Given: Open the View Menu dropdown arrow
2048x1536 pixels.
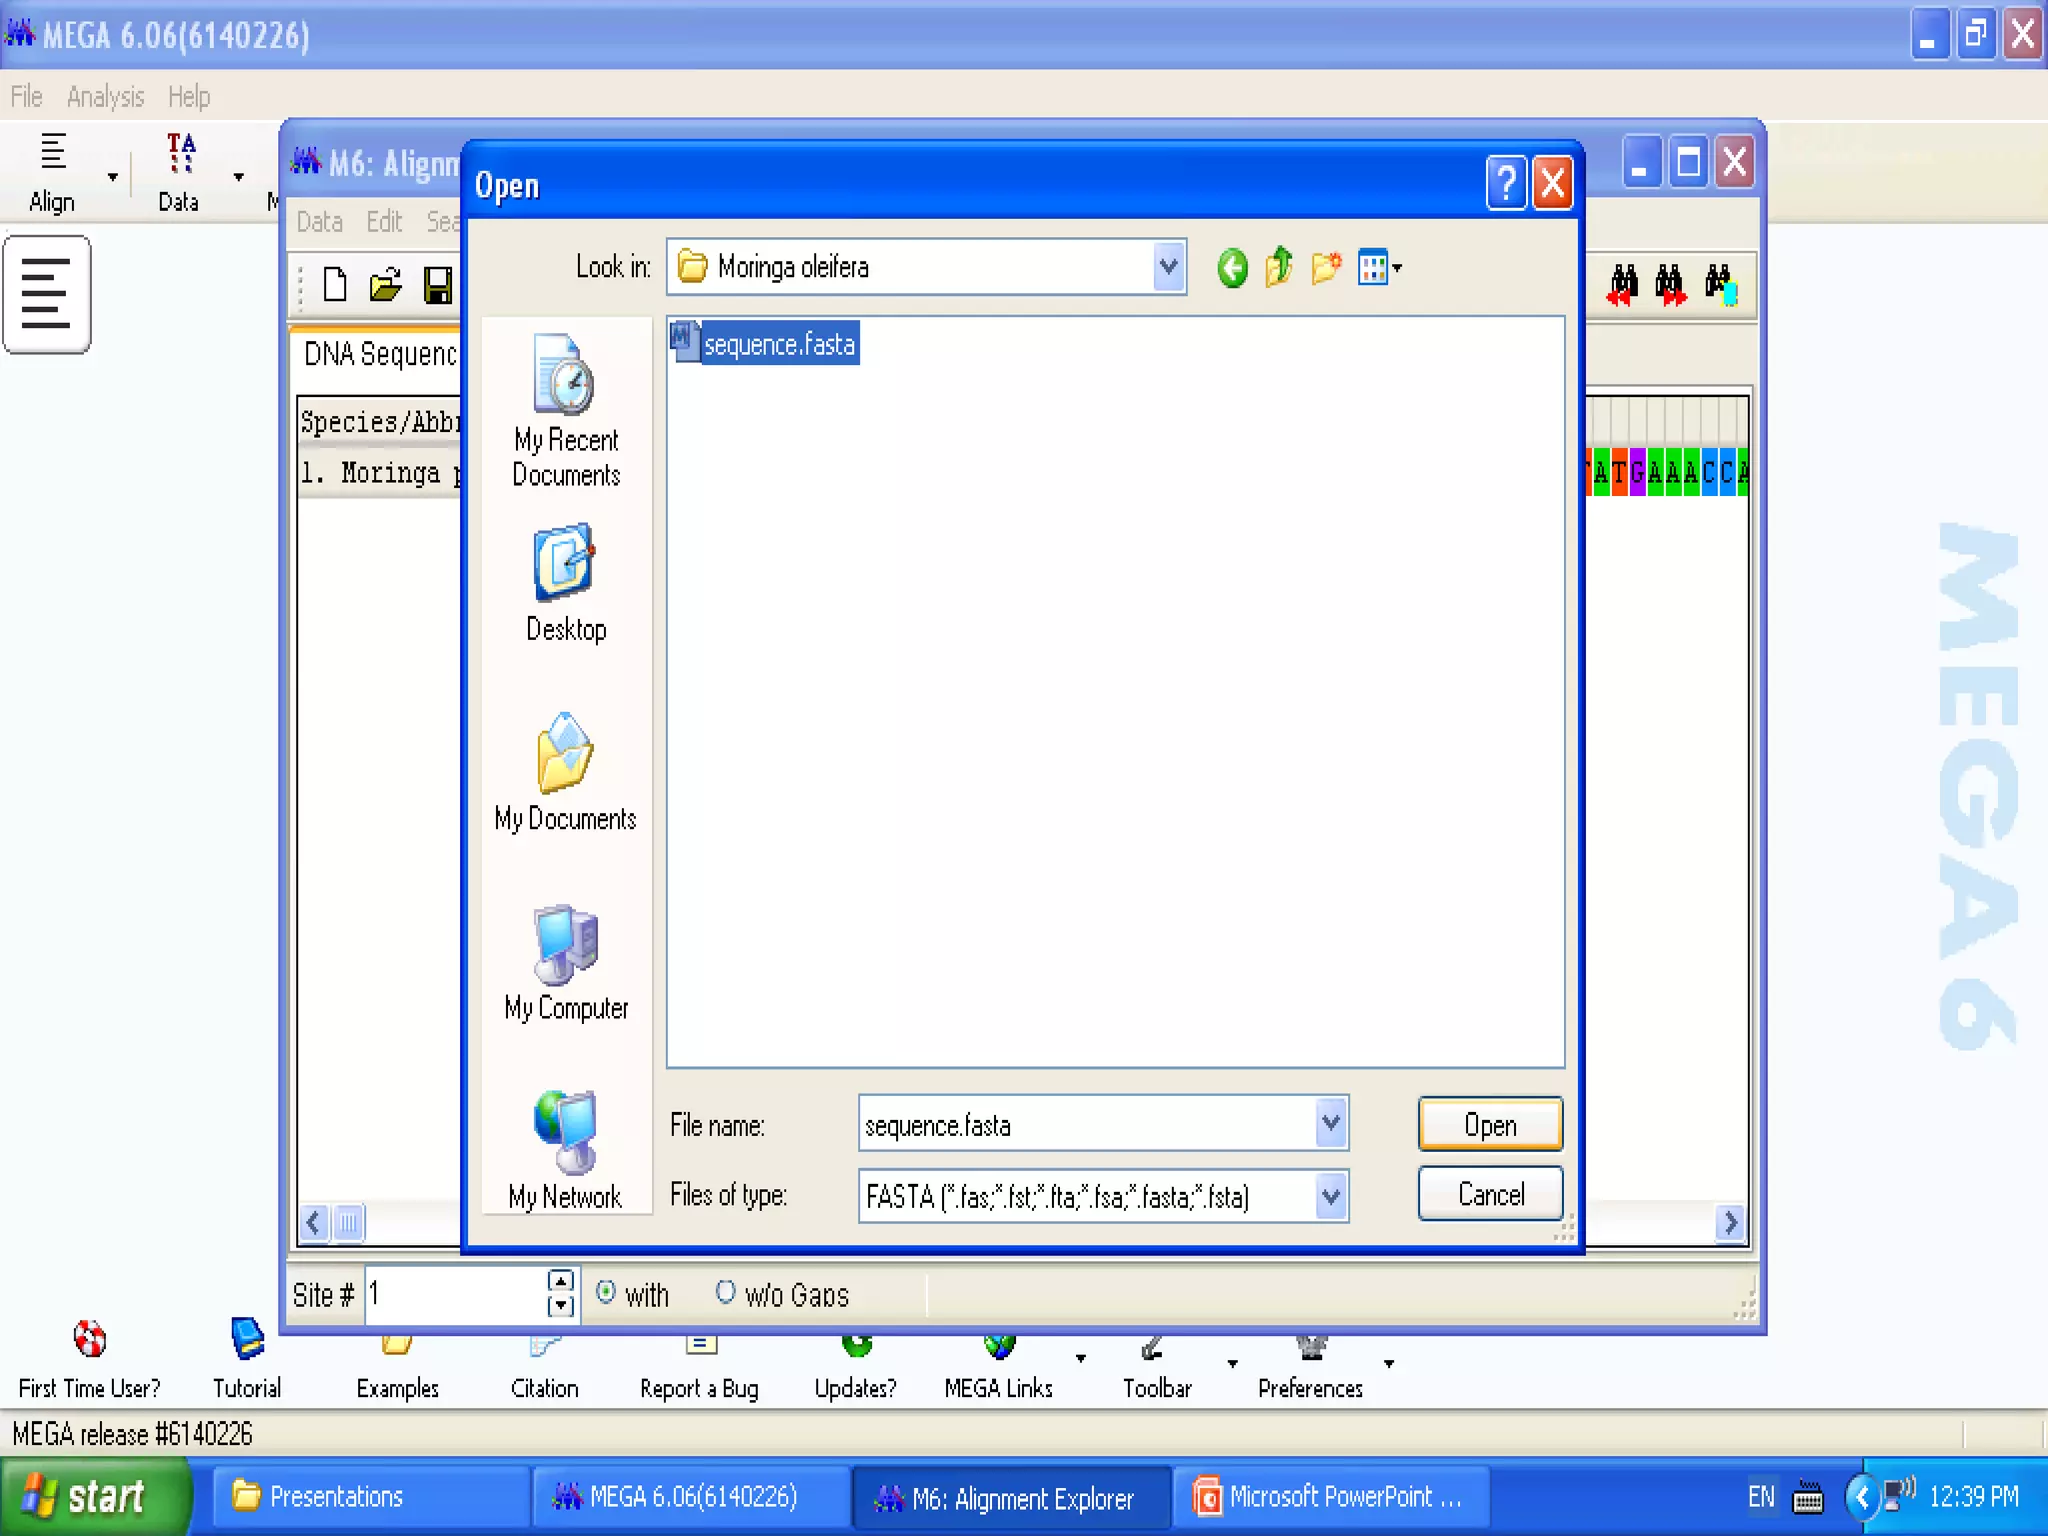Looking at the screenshot, I should tap(1397, 268).
